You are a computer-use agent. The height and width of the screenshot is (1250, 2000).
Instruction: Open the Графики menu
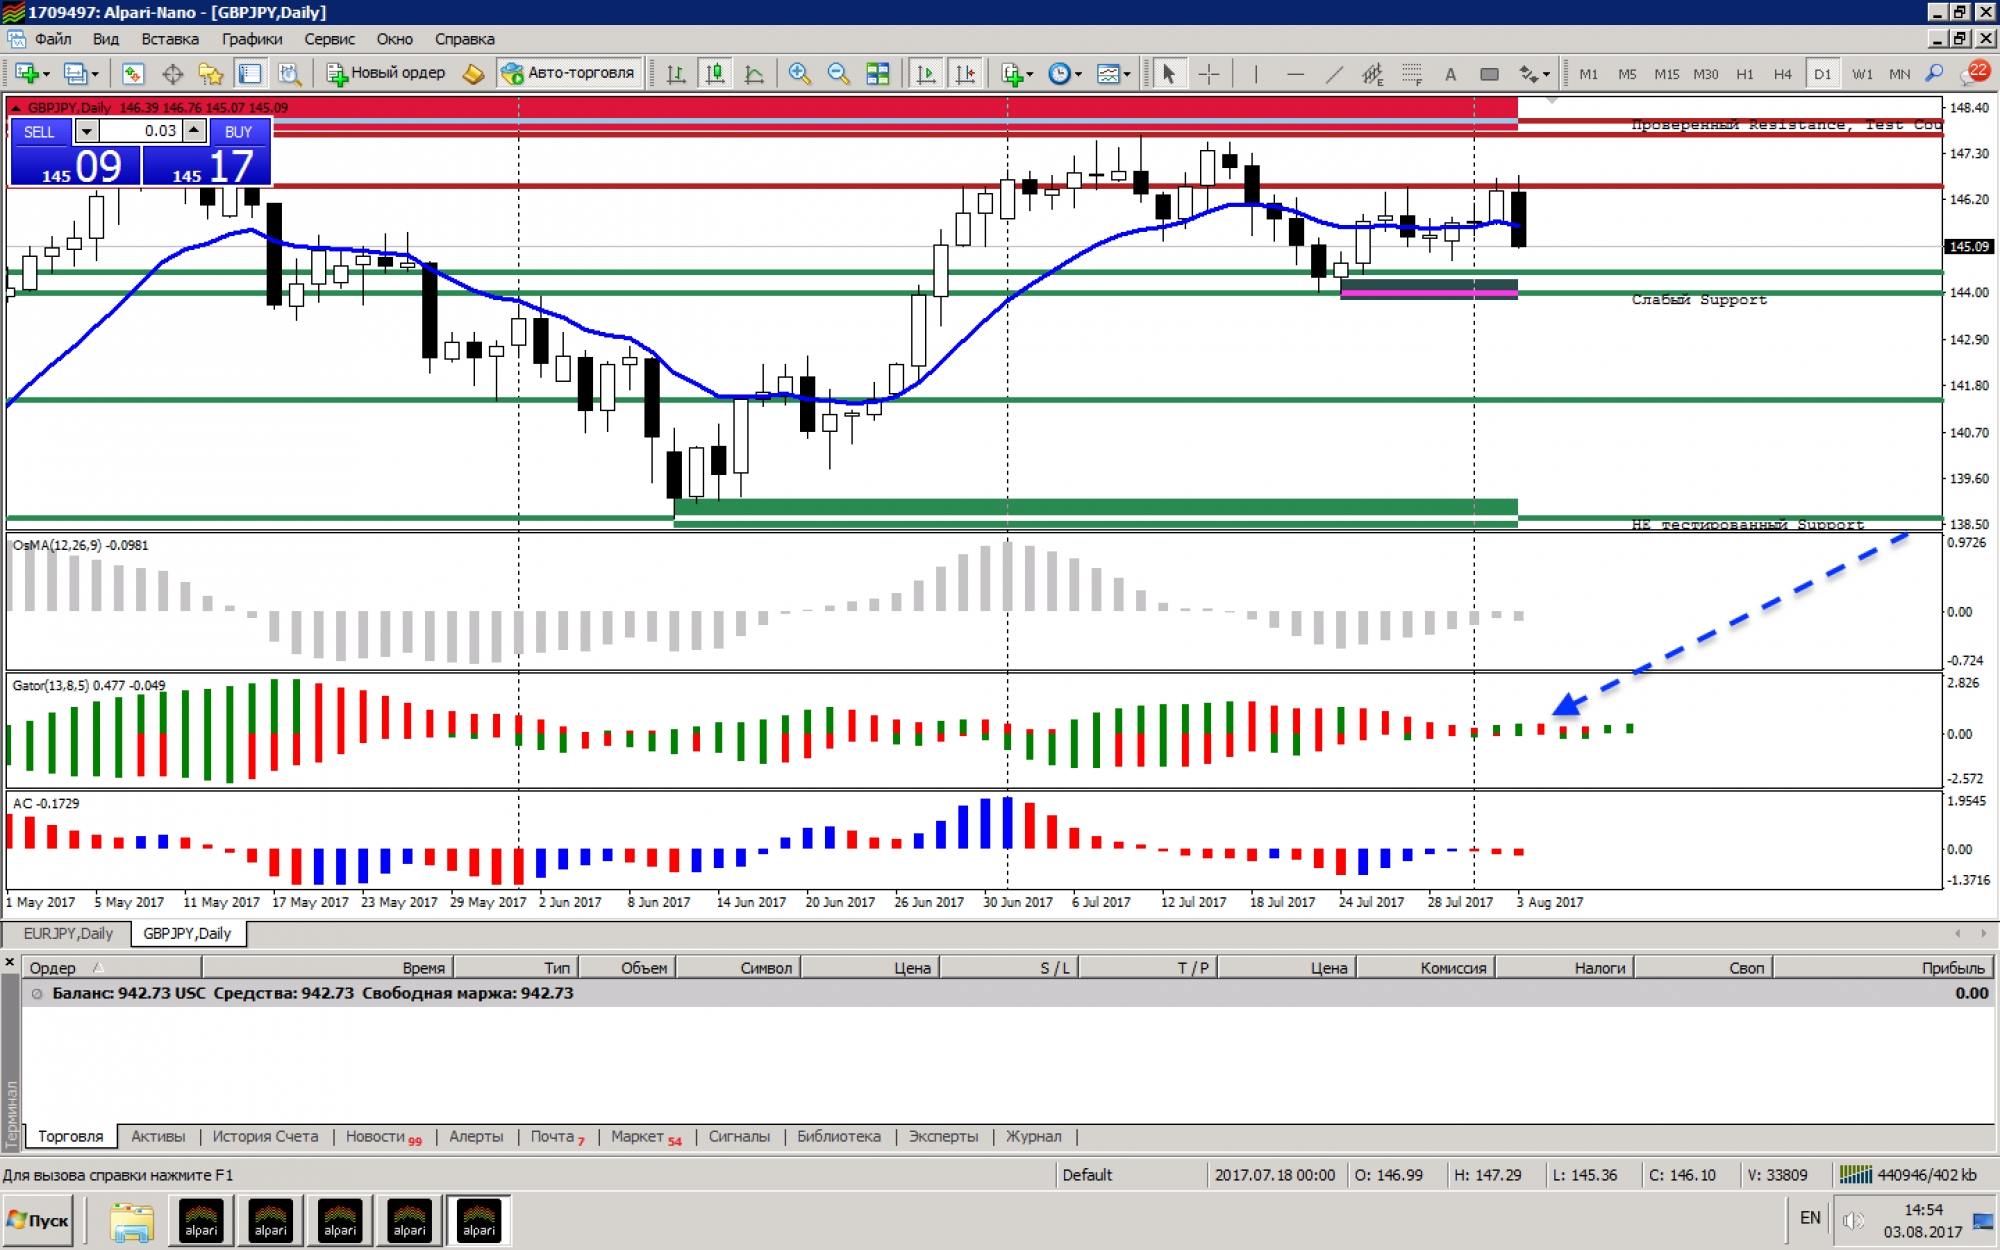tap(252, 39)
